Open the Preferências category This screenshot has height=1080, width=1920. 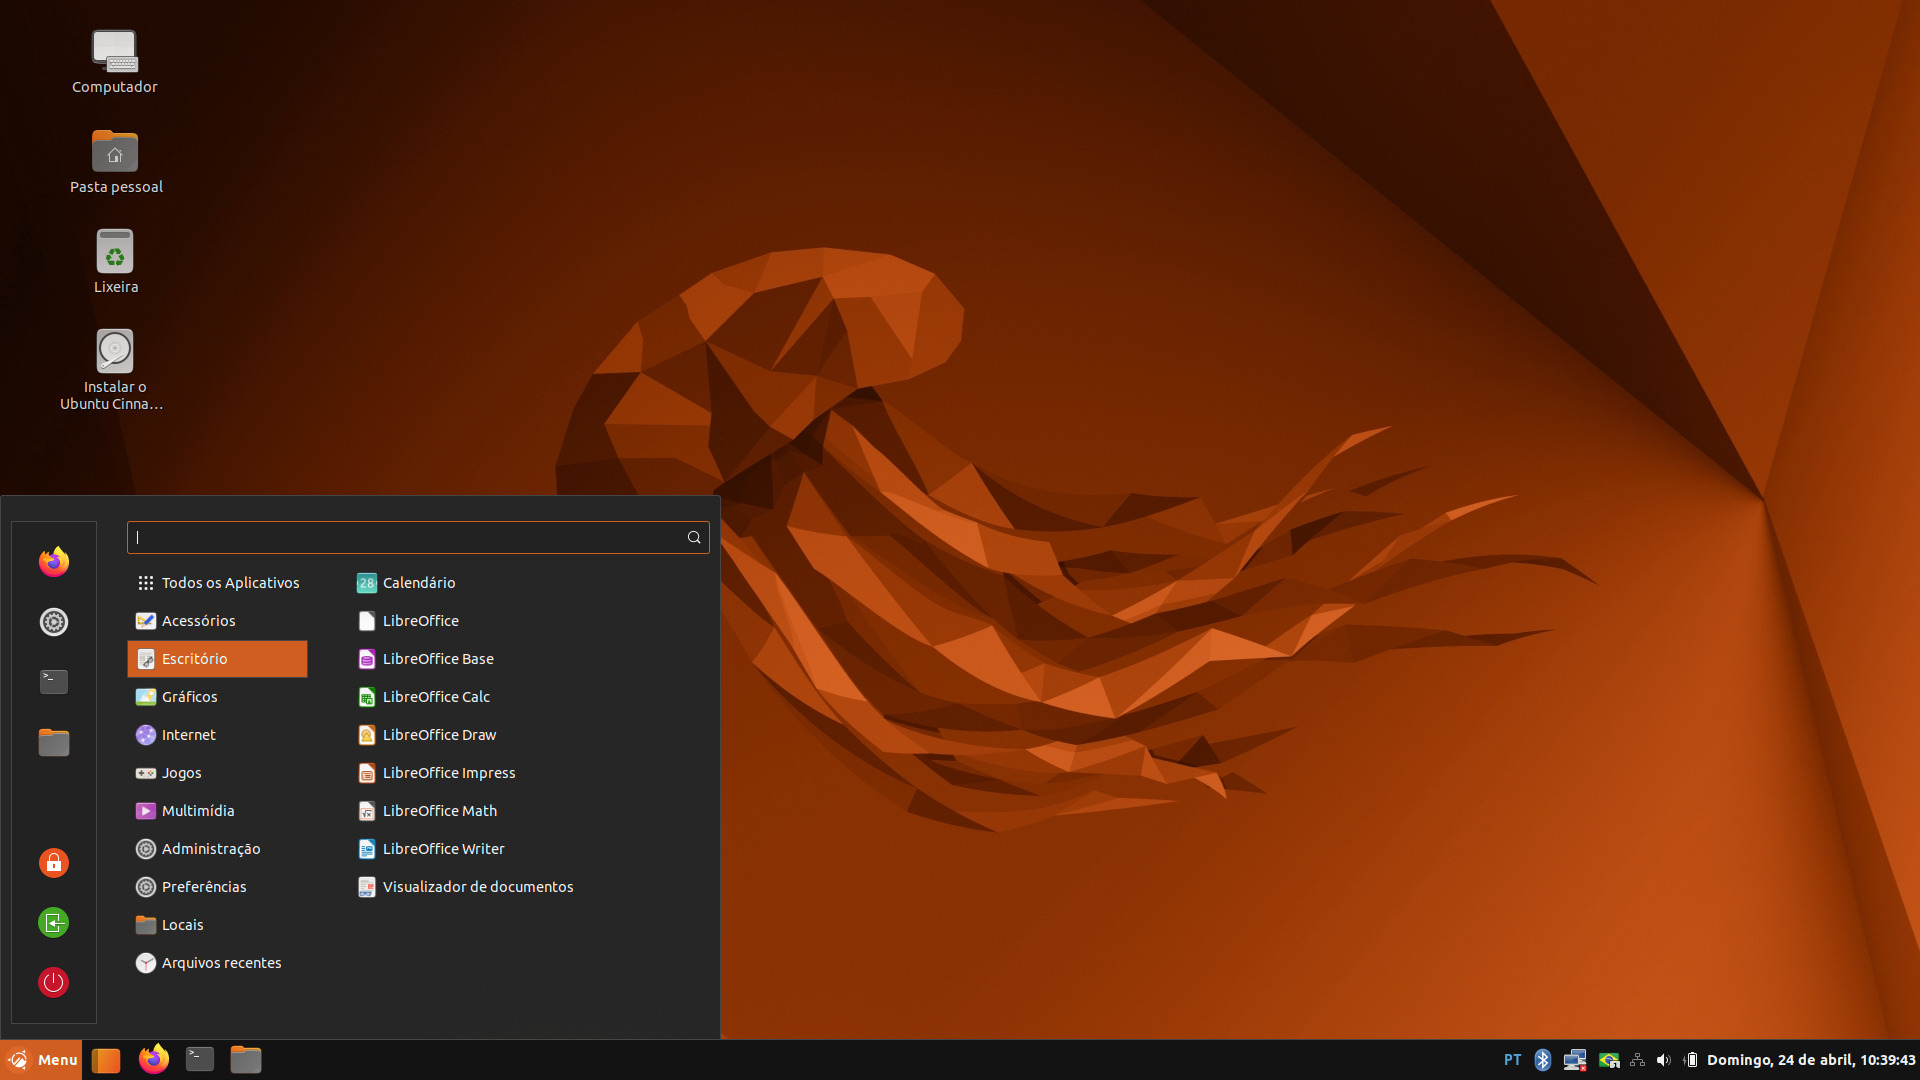pyautogui.click(x=217, y=887)
